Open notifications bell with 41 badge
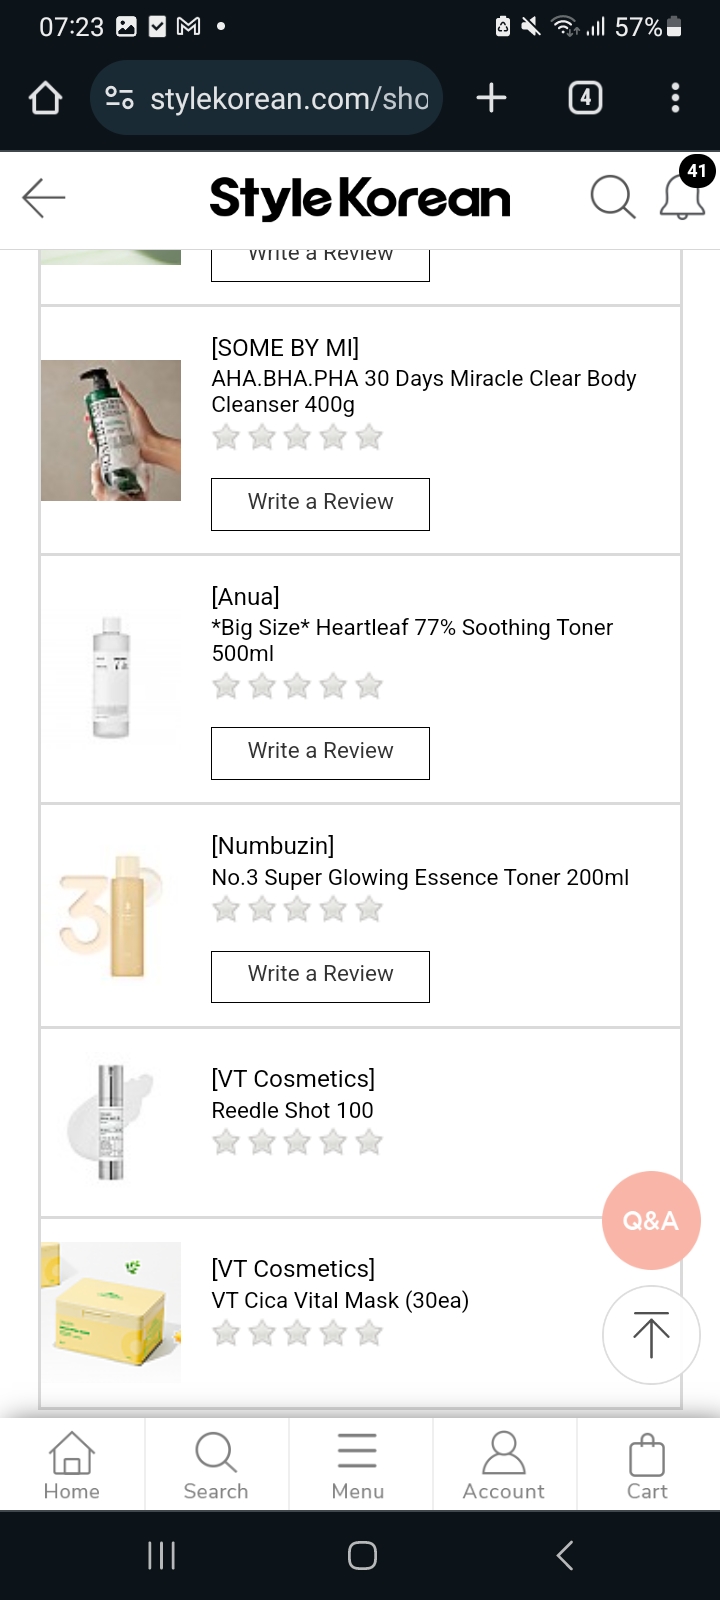720x1600 pixels. point(682,196)
